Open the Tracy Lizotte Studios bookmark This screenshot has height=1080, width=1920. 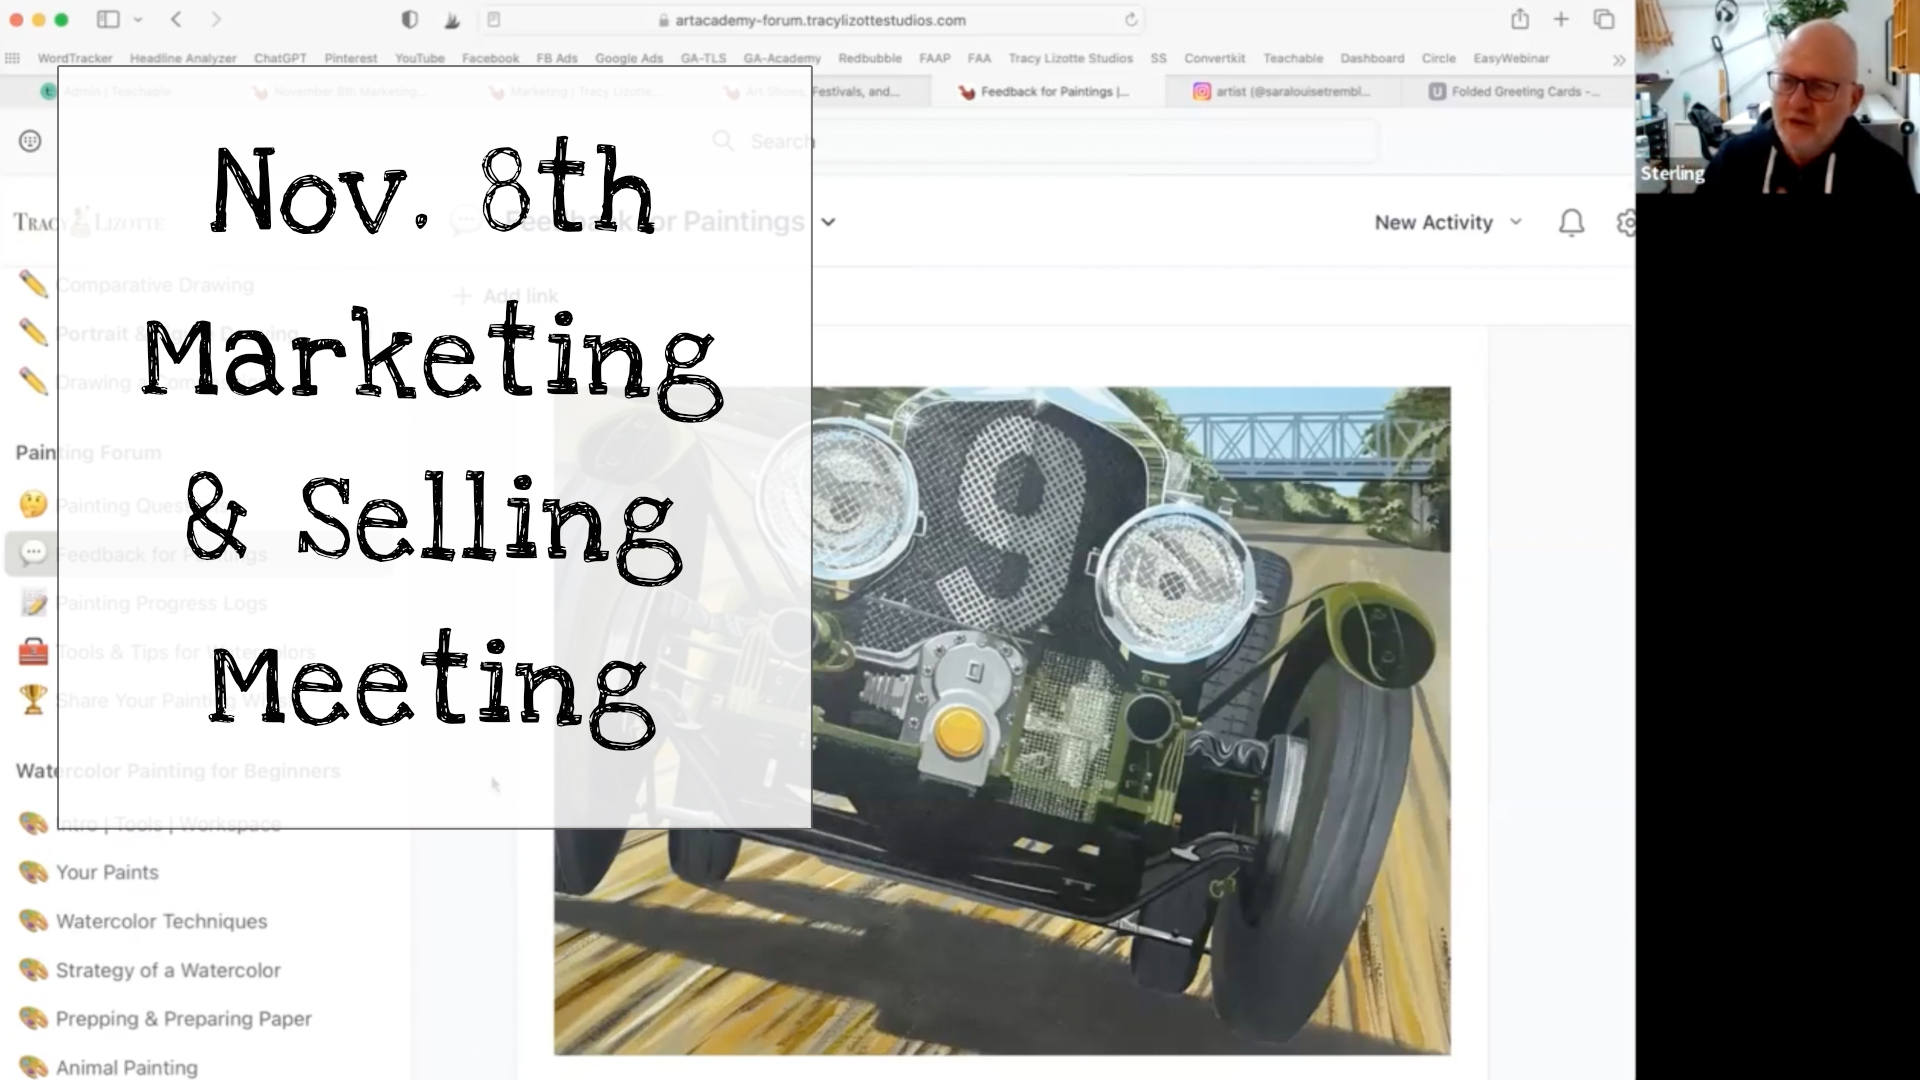[1071, 58]
